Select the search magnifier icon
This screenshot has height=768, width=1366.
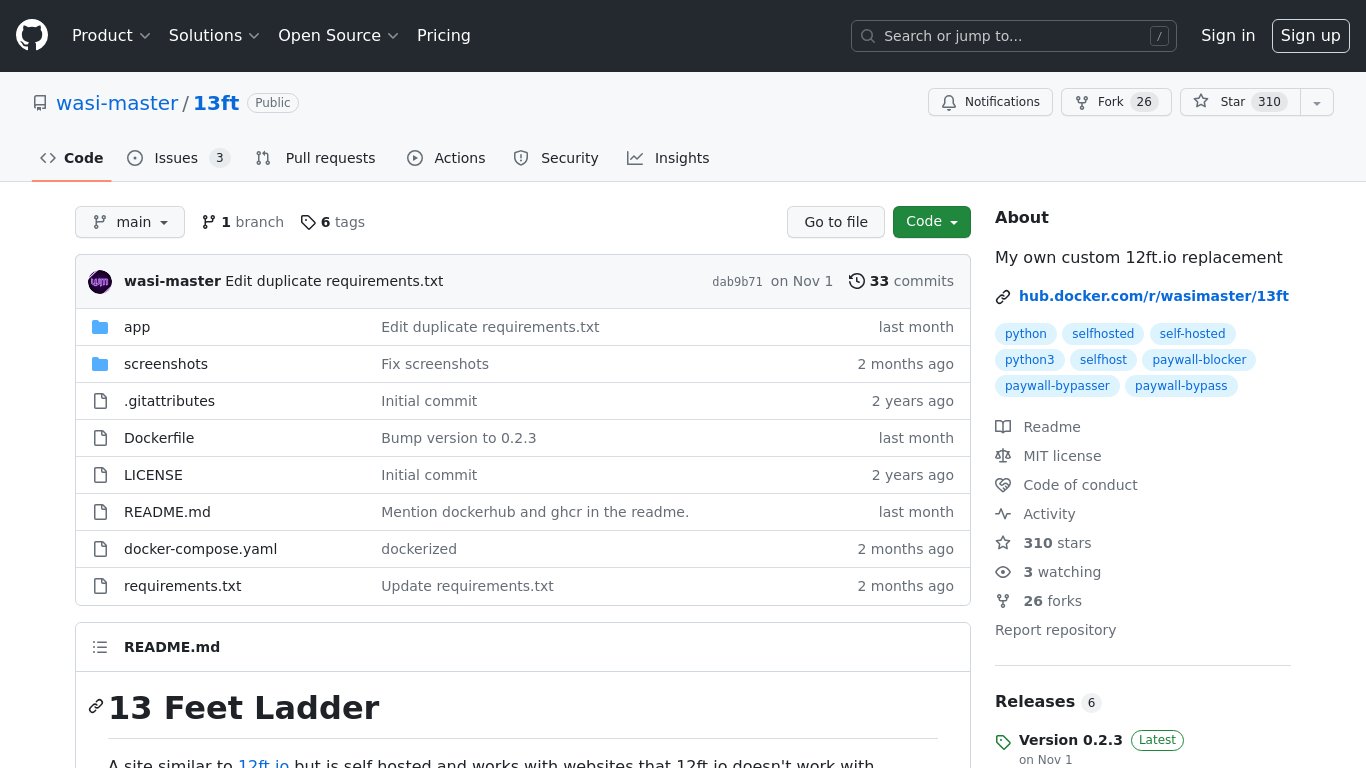(x=868, y=36)
